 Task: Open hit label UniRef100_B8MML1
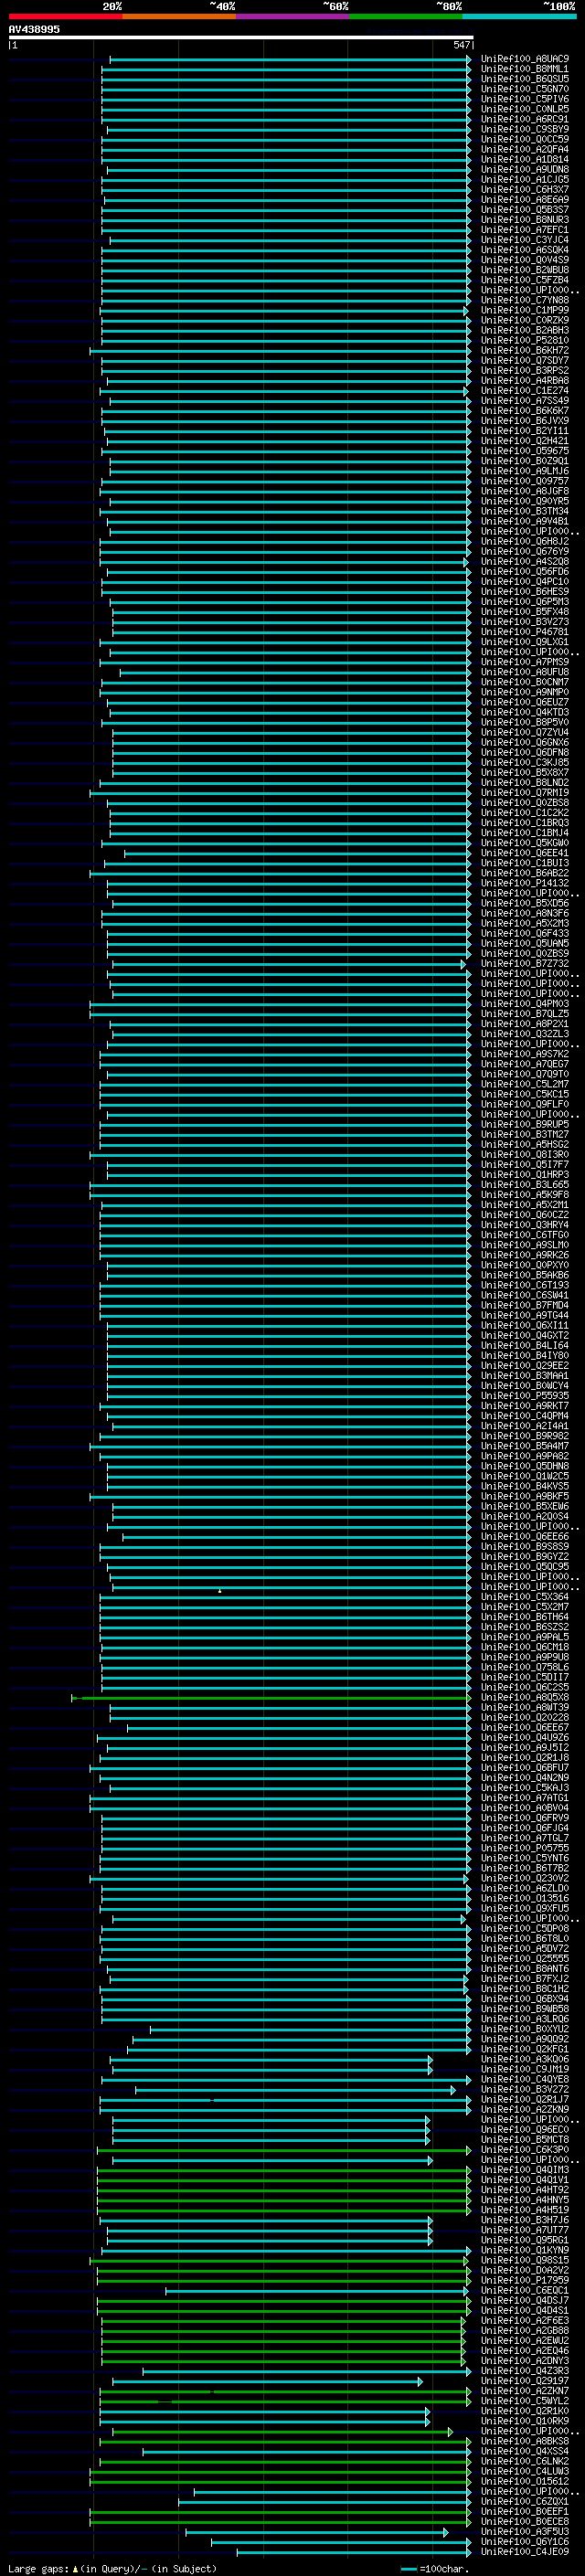tap(524, 69)
